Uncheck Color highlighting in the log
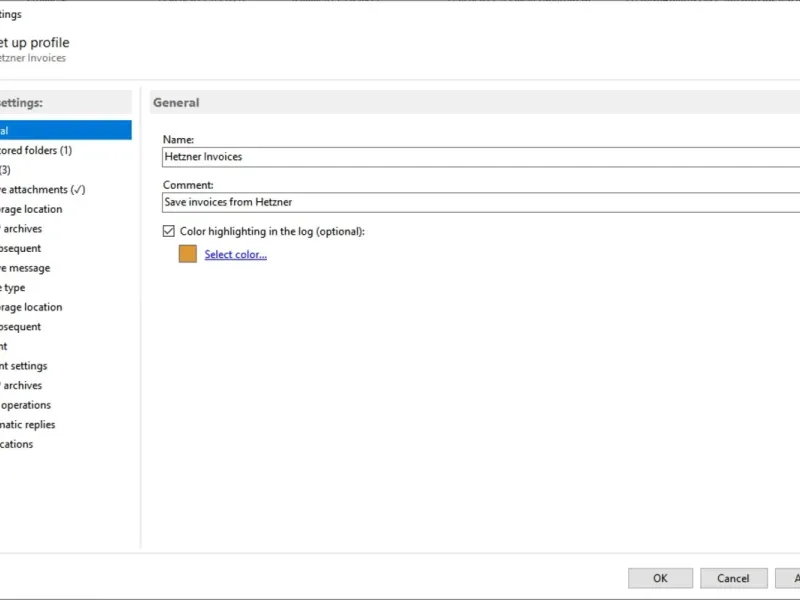The height and width of the screenshot is (600, 800). [x=168, y=232]
